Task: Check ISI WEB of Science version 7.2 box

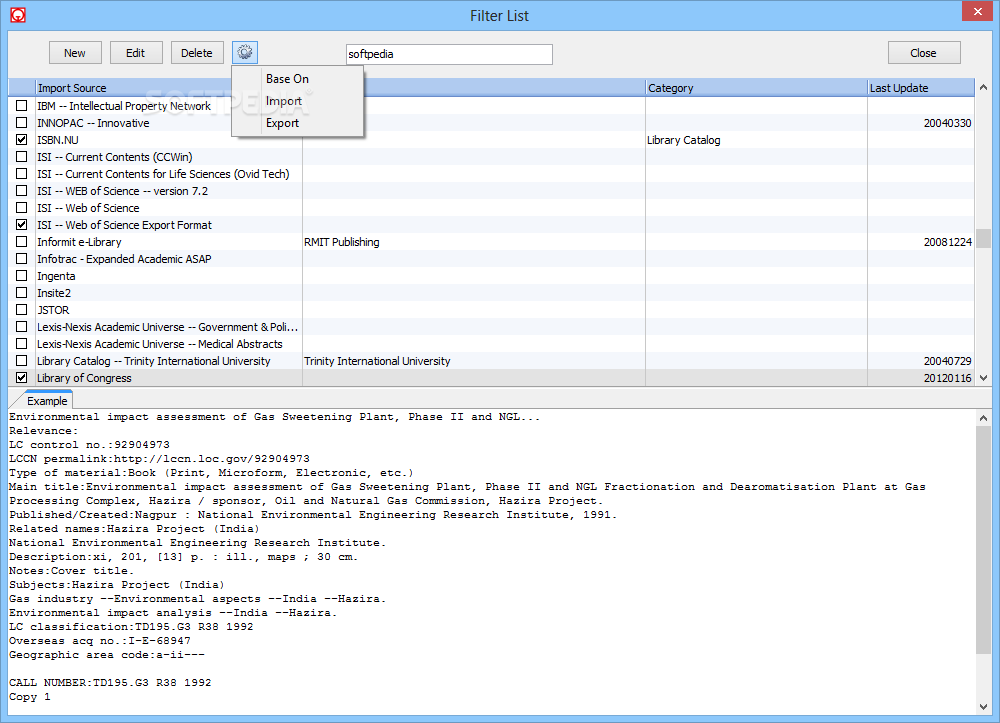Action: point(22,190)
